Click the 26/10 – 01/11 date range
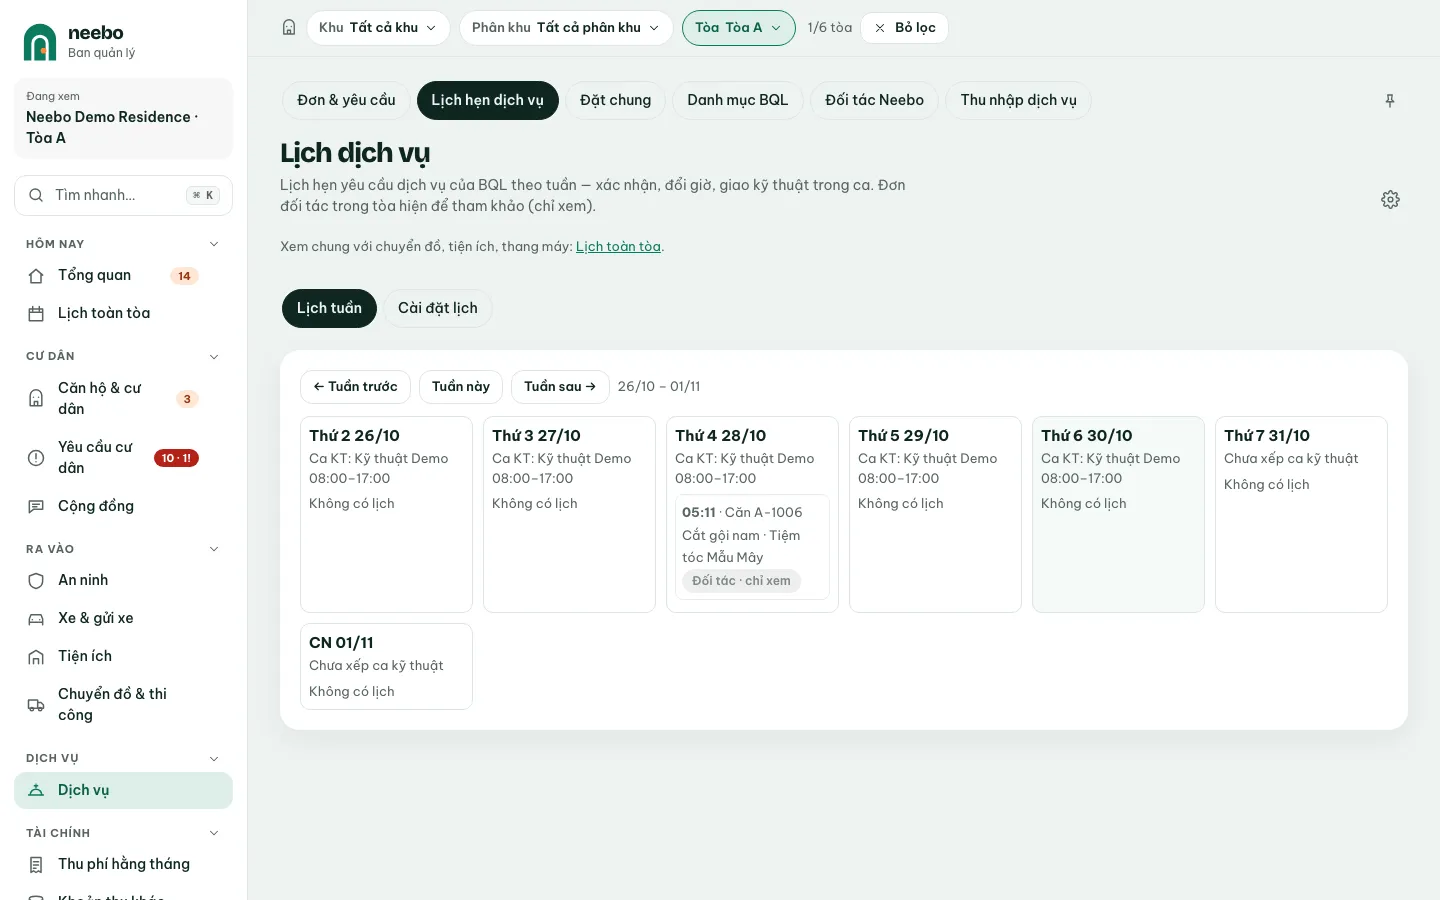The image size is (1440, 900). click(x=659, y=387)
